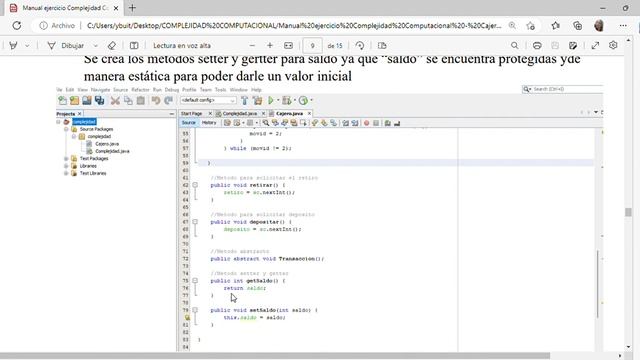Click the Build hammer icon
The height and width of the screenshot is (360, 640).
[244, 100]
